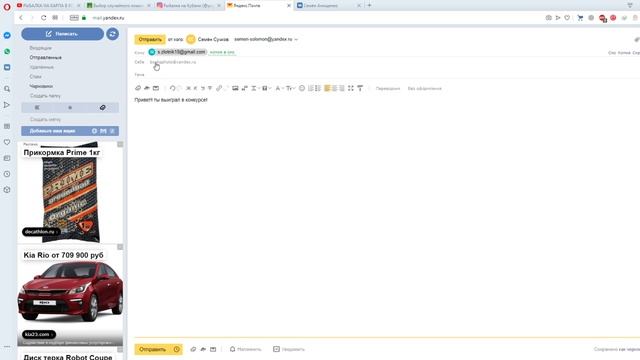
Task: Insert a hyperlink using the link icon
Action: point(219,88)
